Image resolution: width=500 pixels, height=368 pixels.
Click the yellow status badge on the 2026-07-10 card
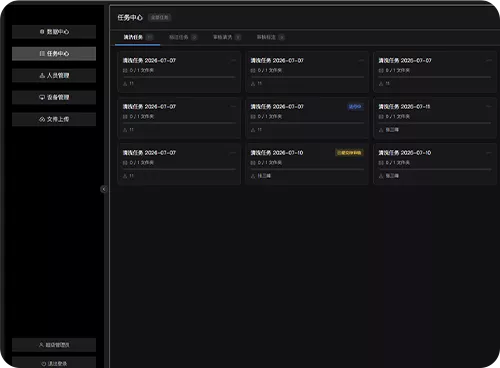[349, 153]
